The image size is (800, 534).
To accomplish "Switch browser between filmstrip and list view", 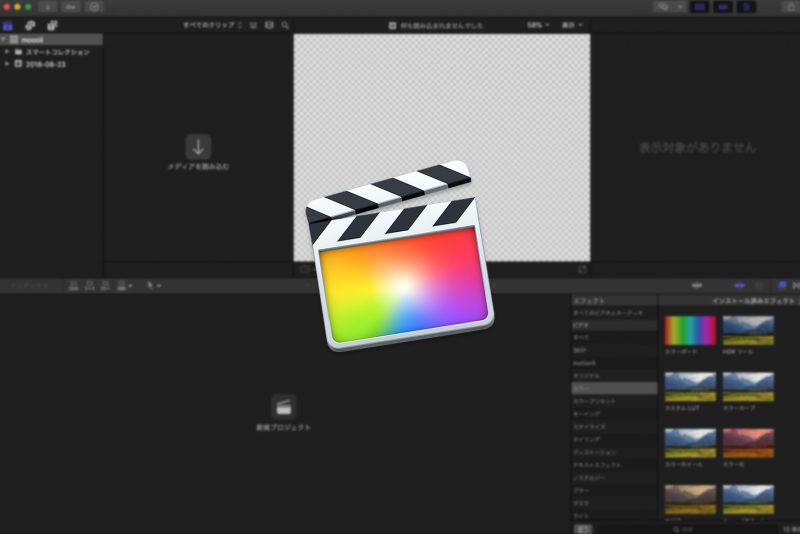I will (269, 25).
